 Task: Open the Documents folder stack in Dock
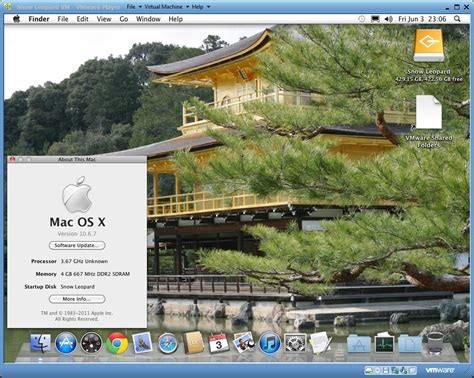click(x=410, y=344)
